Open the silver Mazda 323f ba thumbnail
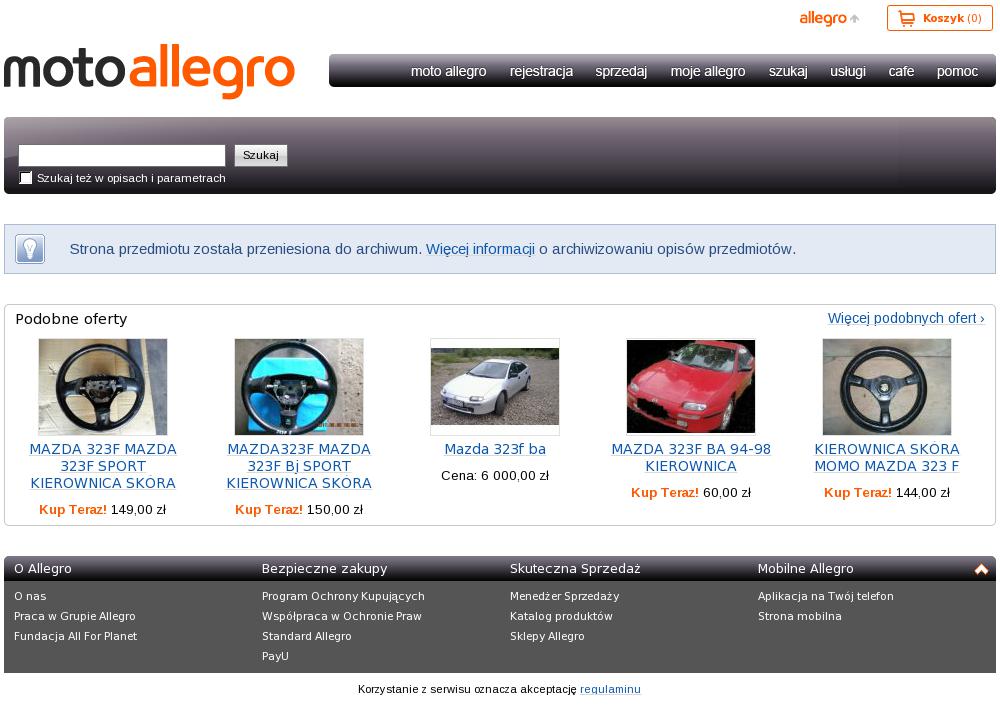The image size is (1000, 709). click(x=495, y=387)
